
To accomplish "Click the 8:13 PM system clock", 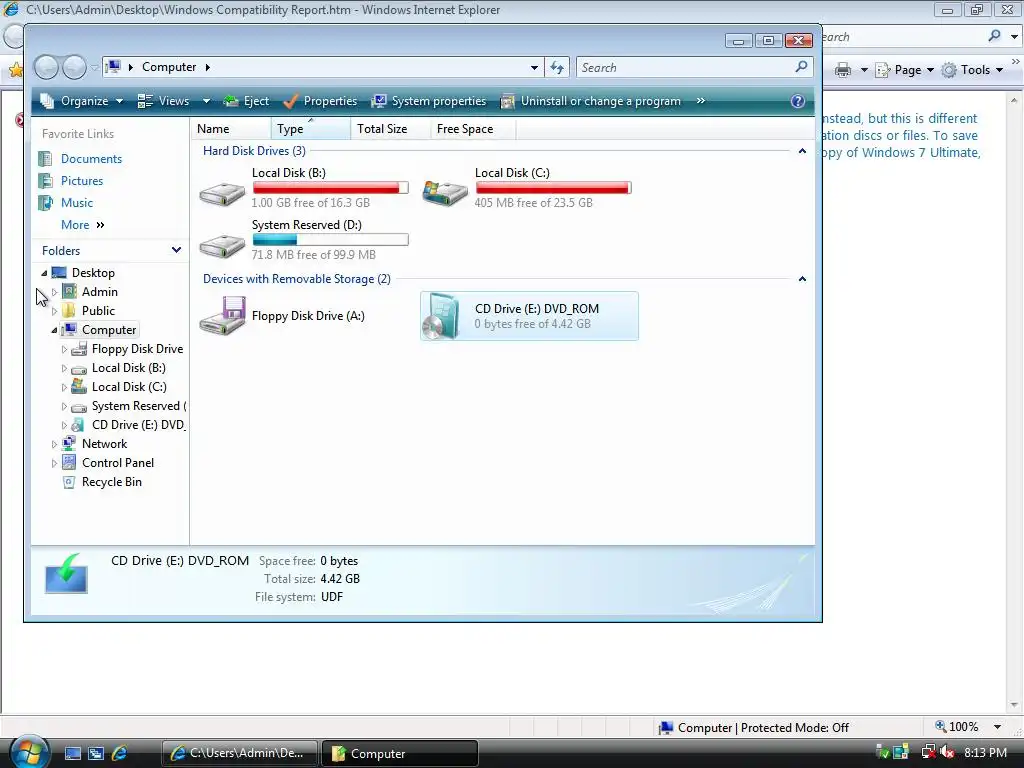I will pos(985,753).
